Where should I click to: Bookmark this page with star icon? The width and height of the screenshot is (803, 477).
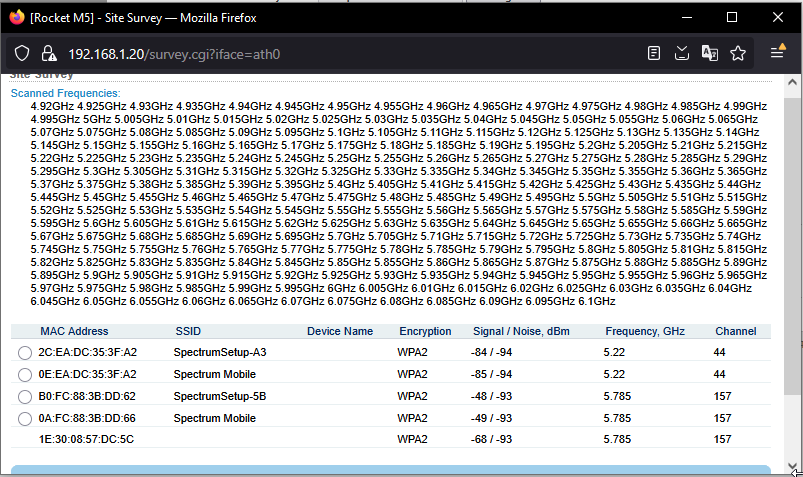coord(738,53)
